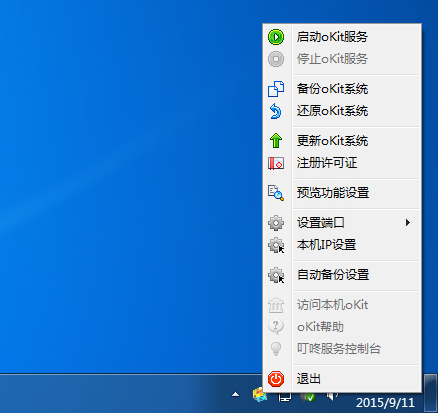This screenshot has height=413, width=438.
Task: Click the register license book icon
Action: (x=276, y=163)
